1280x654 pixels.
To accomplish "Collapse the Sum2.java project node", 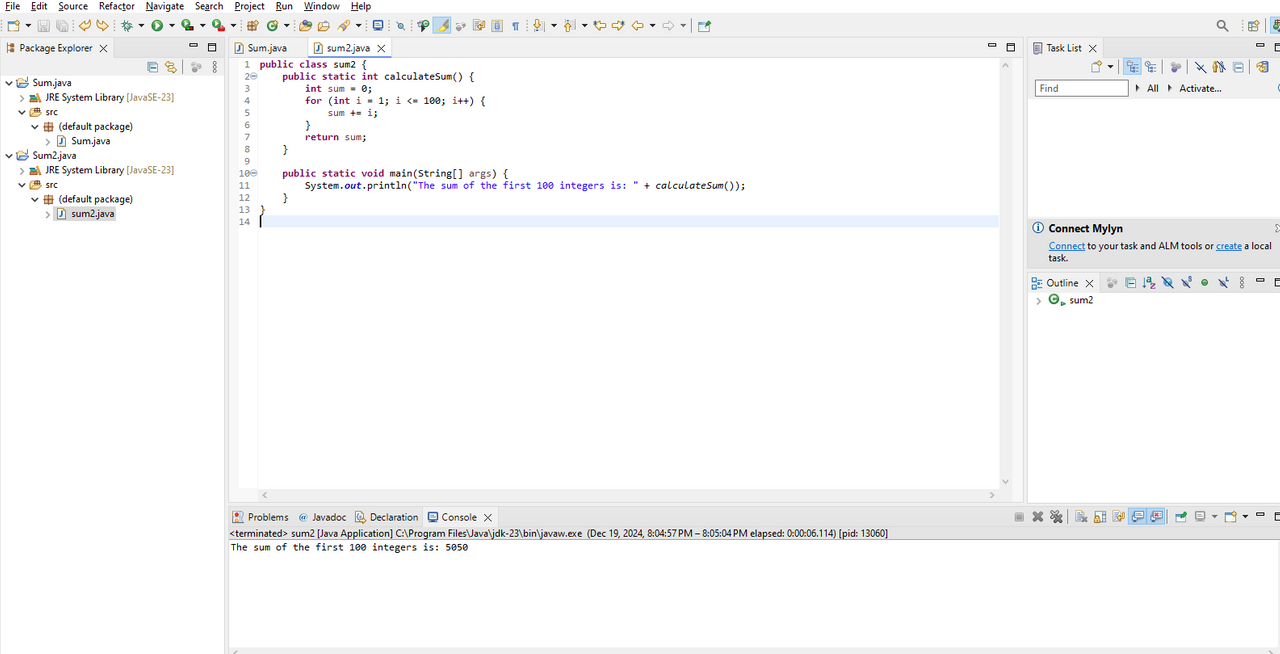I will (x=9, y=156).
